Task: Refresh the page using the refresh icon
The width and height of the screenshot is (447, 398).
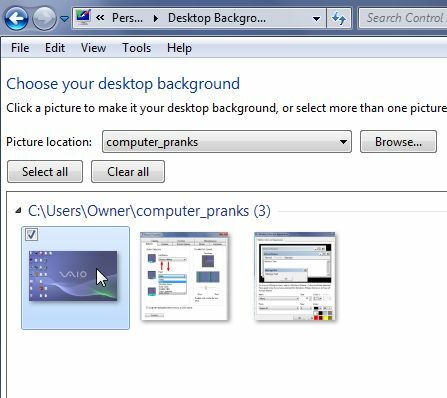Action: (x=339, y=18)
